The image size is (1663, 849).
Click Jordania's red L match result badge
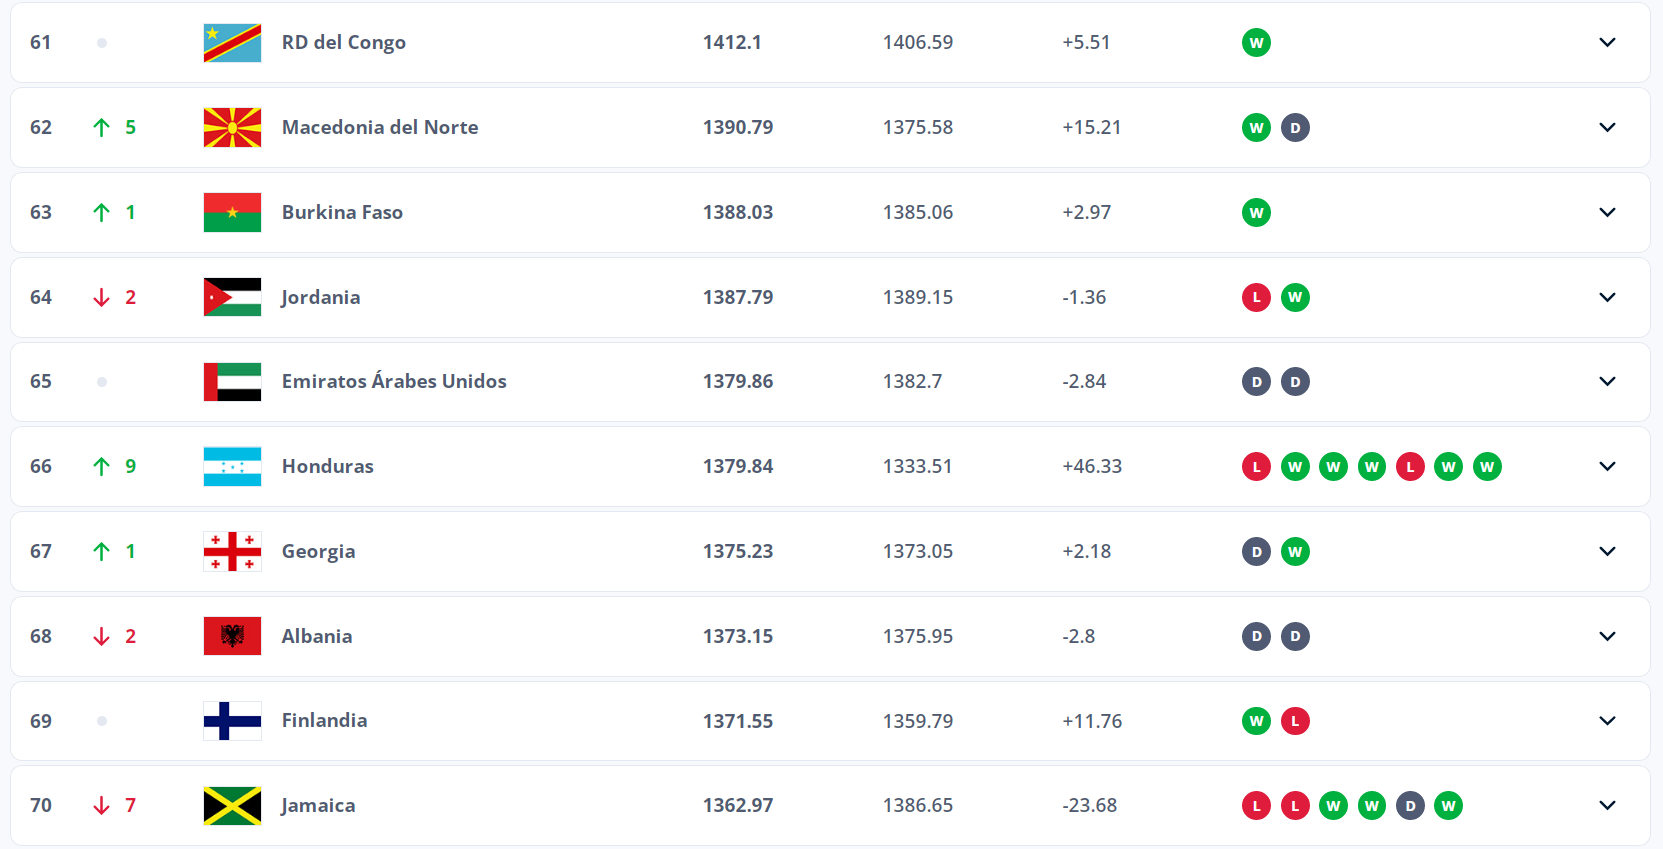coord(1256,298)
